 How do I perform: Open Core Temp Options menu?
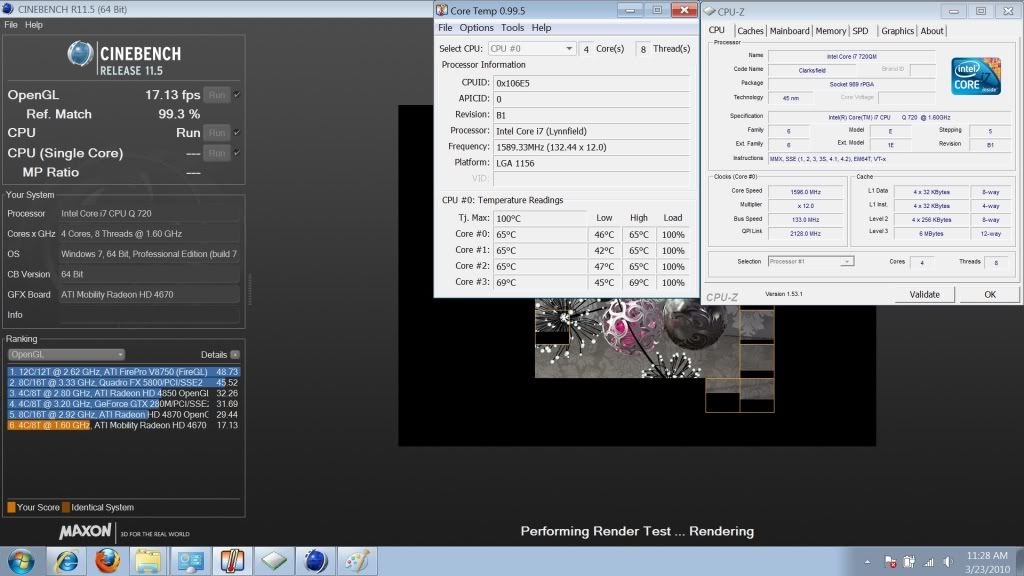[x=476, y=27]
